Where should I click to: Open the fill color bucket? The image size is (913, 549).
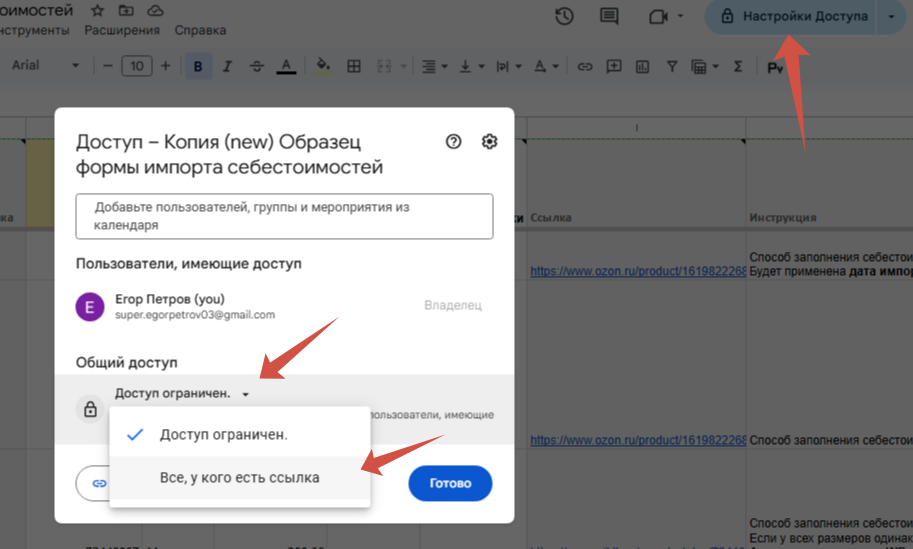[x=323, y=66]
